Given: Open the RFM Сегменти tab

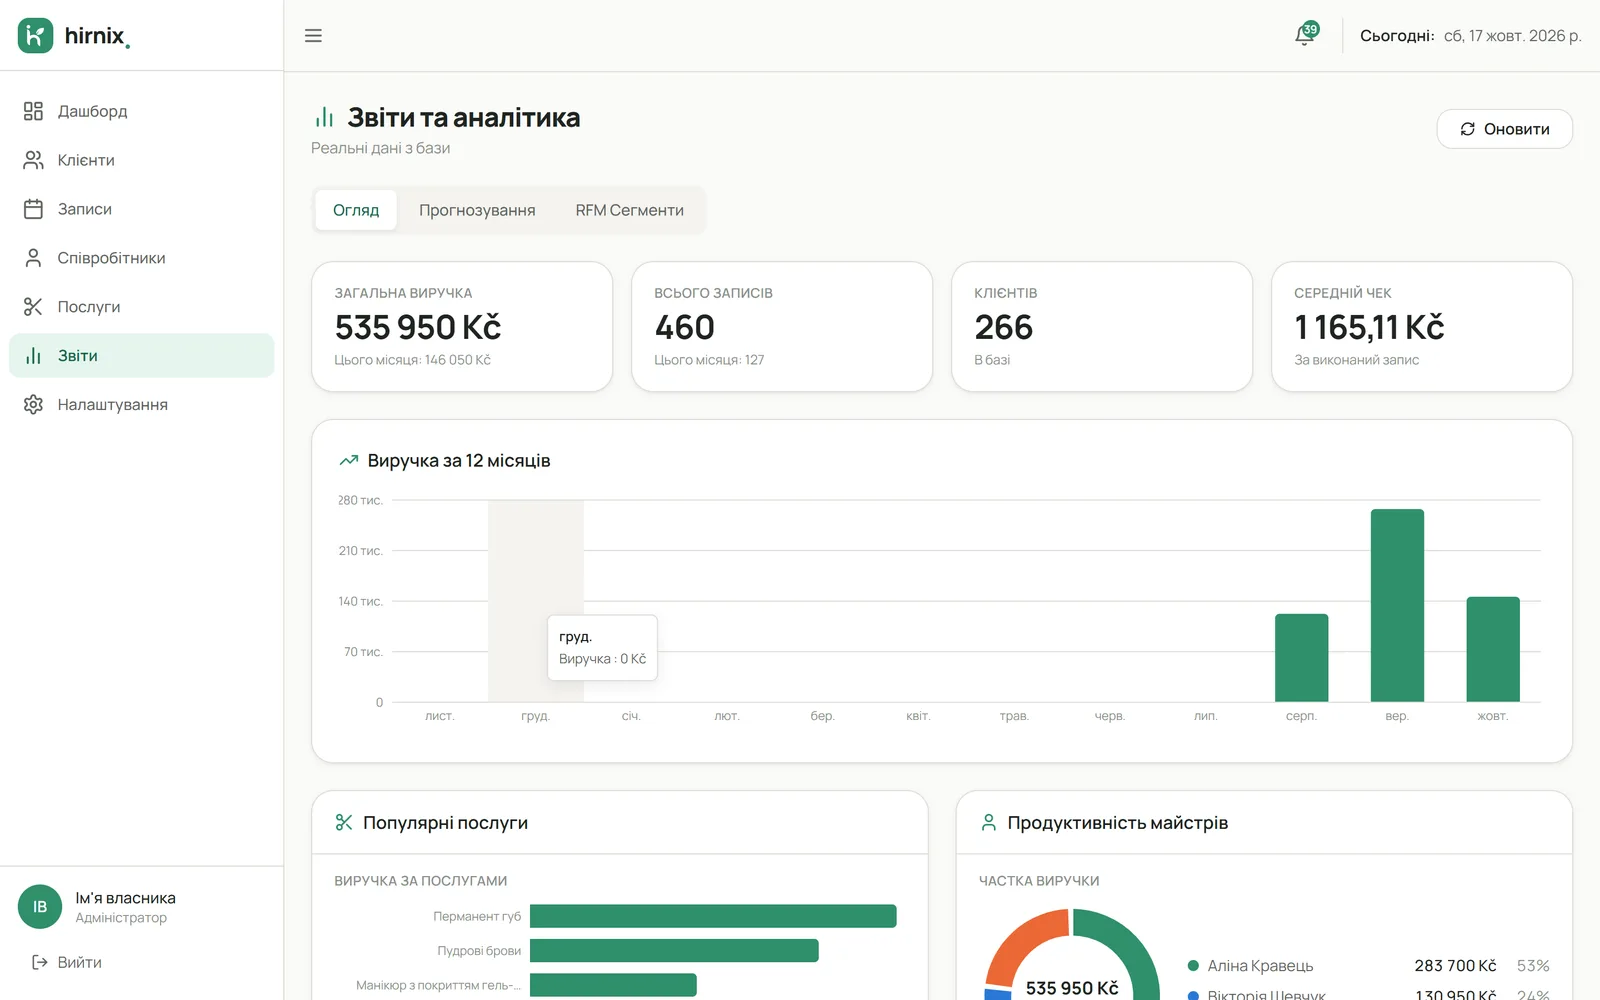Looking at the screenshot, I should point(630,210).
